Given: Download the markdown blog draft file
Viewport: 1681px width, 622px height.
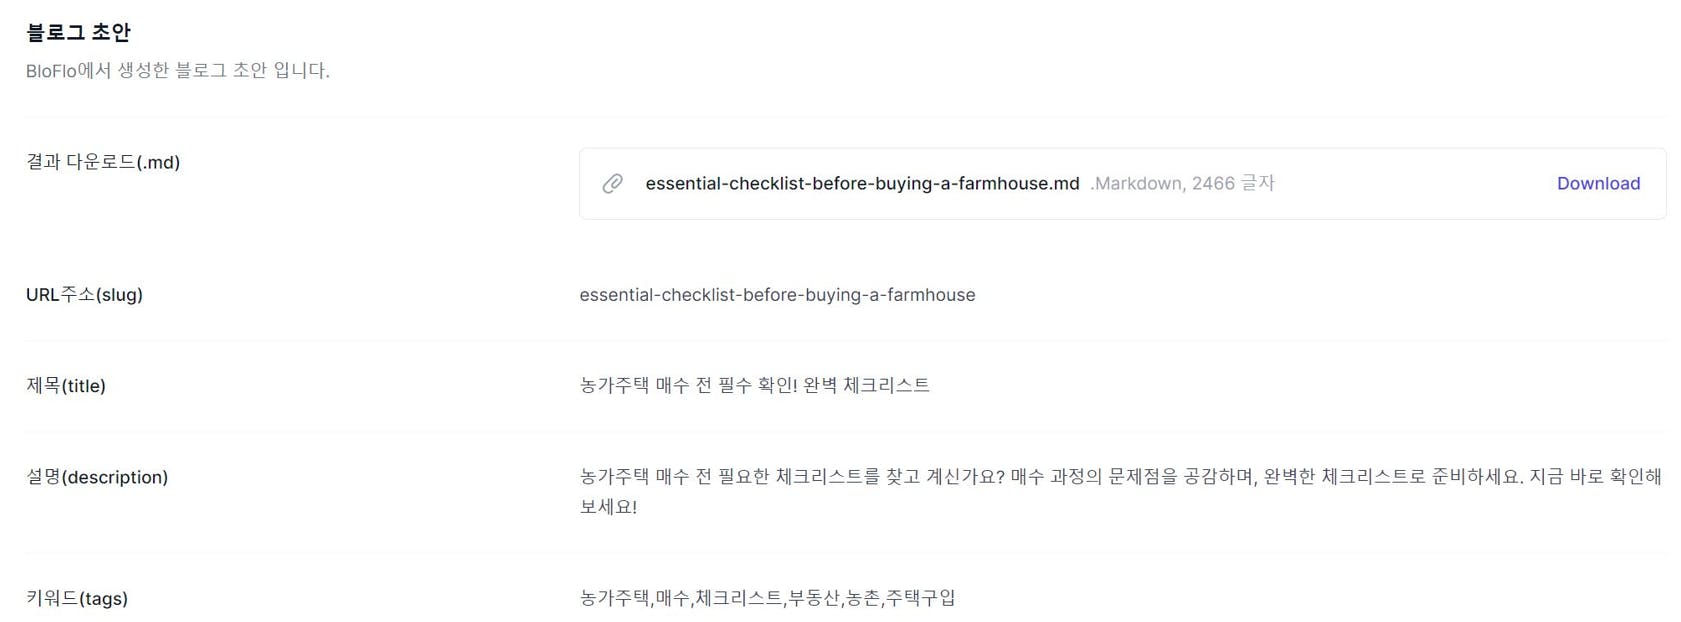Looking at the screenshot, I should 1597,183.
